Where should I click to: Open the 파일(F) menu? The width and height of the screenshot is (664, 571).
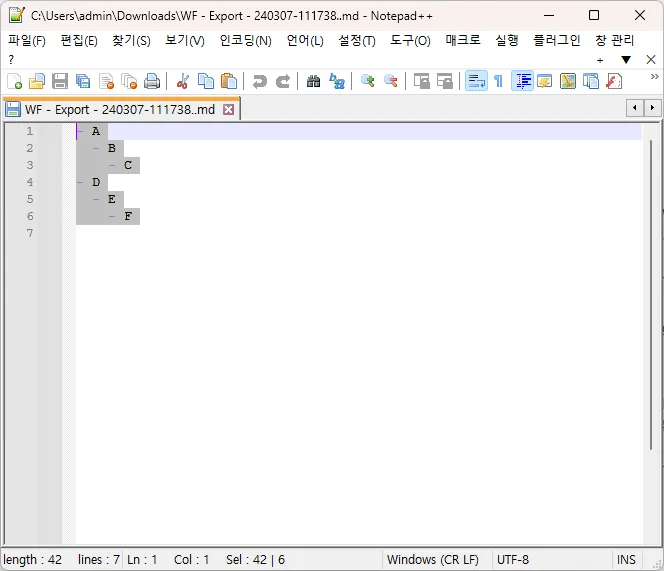[x=27, y=41]
